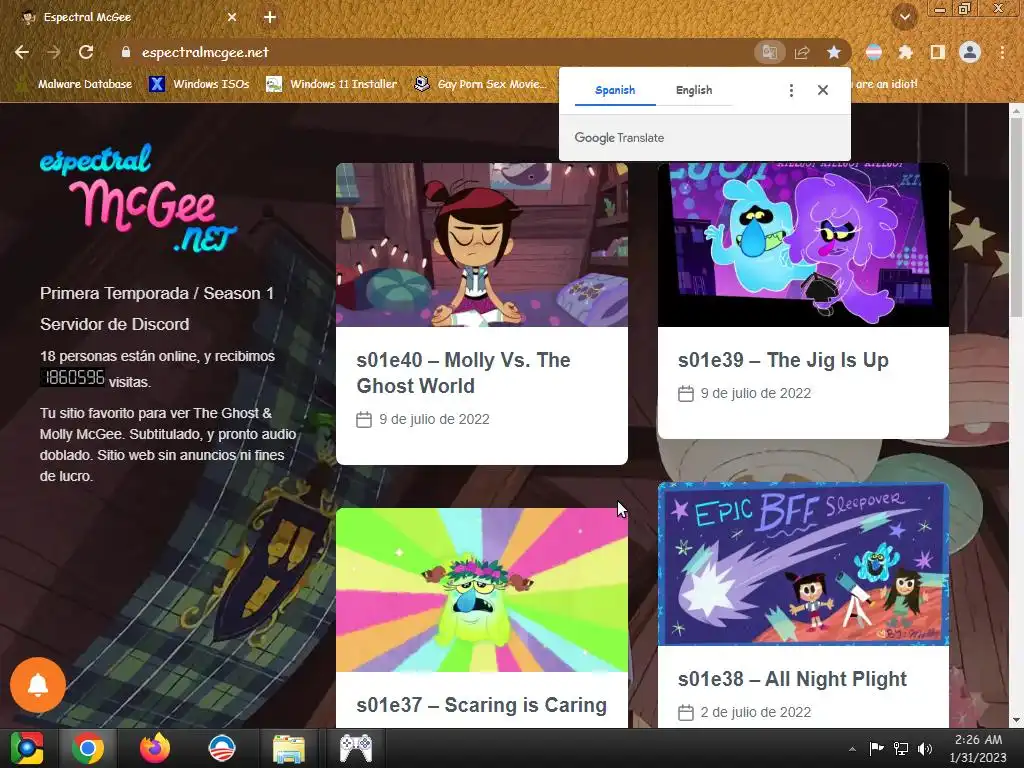Open the game controller taskbar app
The image size is (1024, 768).
click(356, 748)
